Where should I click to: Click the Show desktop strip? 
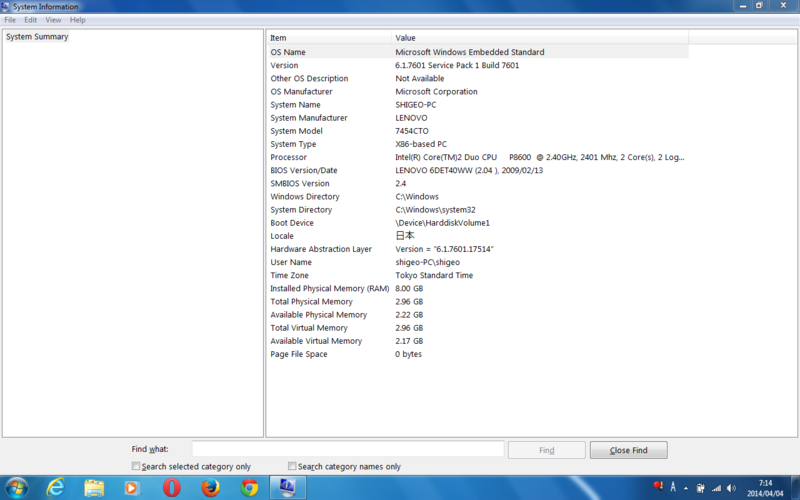point(795,488)
